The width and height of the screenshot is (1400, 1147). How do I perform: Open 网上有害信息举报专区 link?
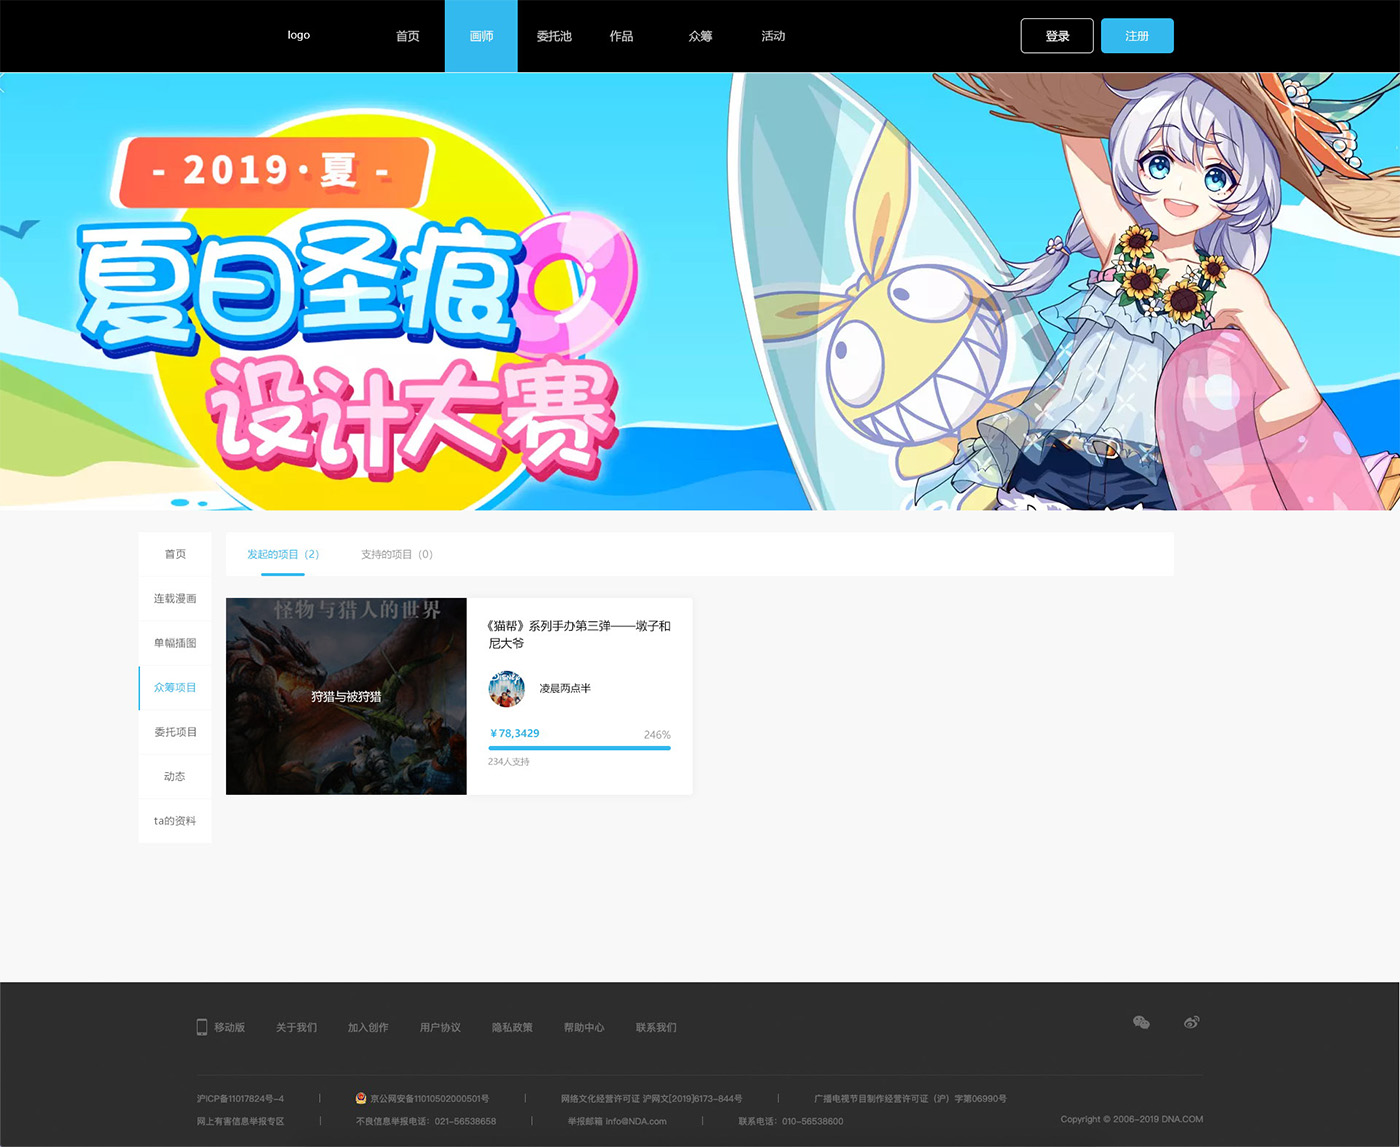tap(240, 1121)
